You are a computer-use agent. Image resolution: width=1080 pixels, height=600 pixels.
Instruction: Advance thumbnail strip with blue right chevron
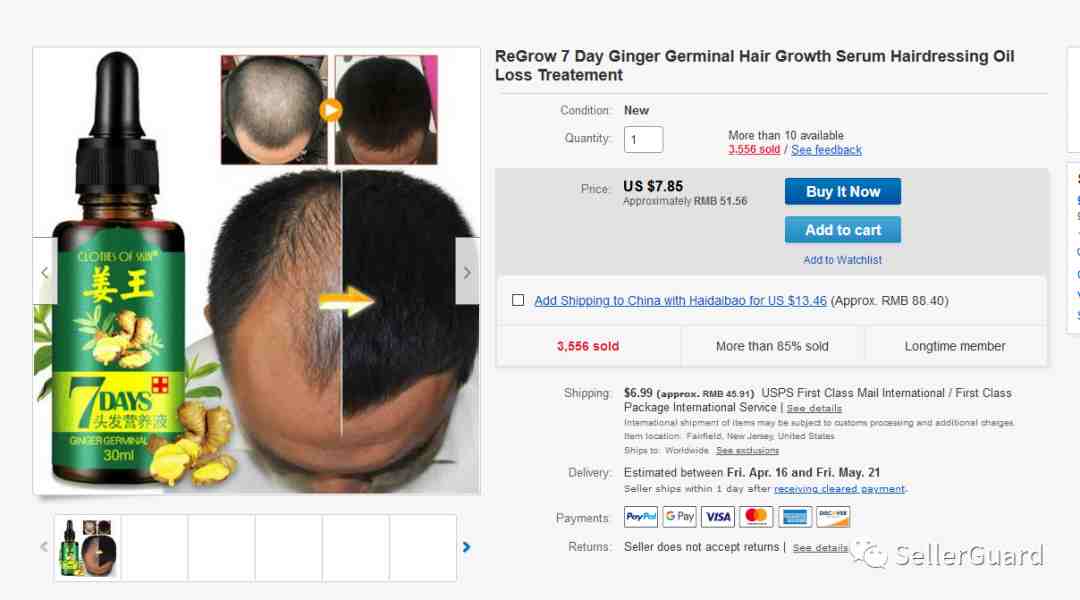[x=466, y=547]
